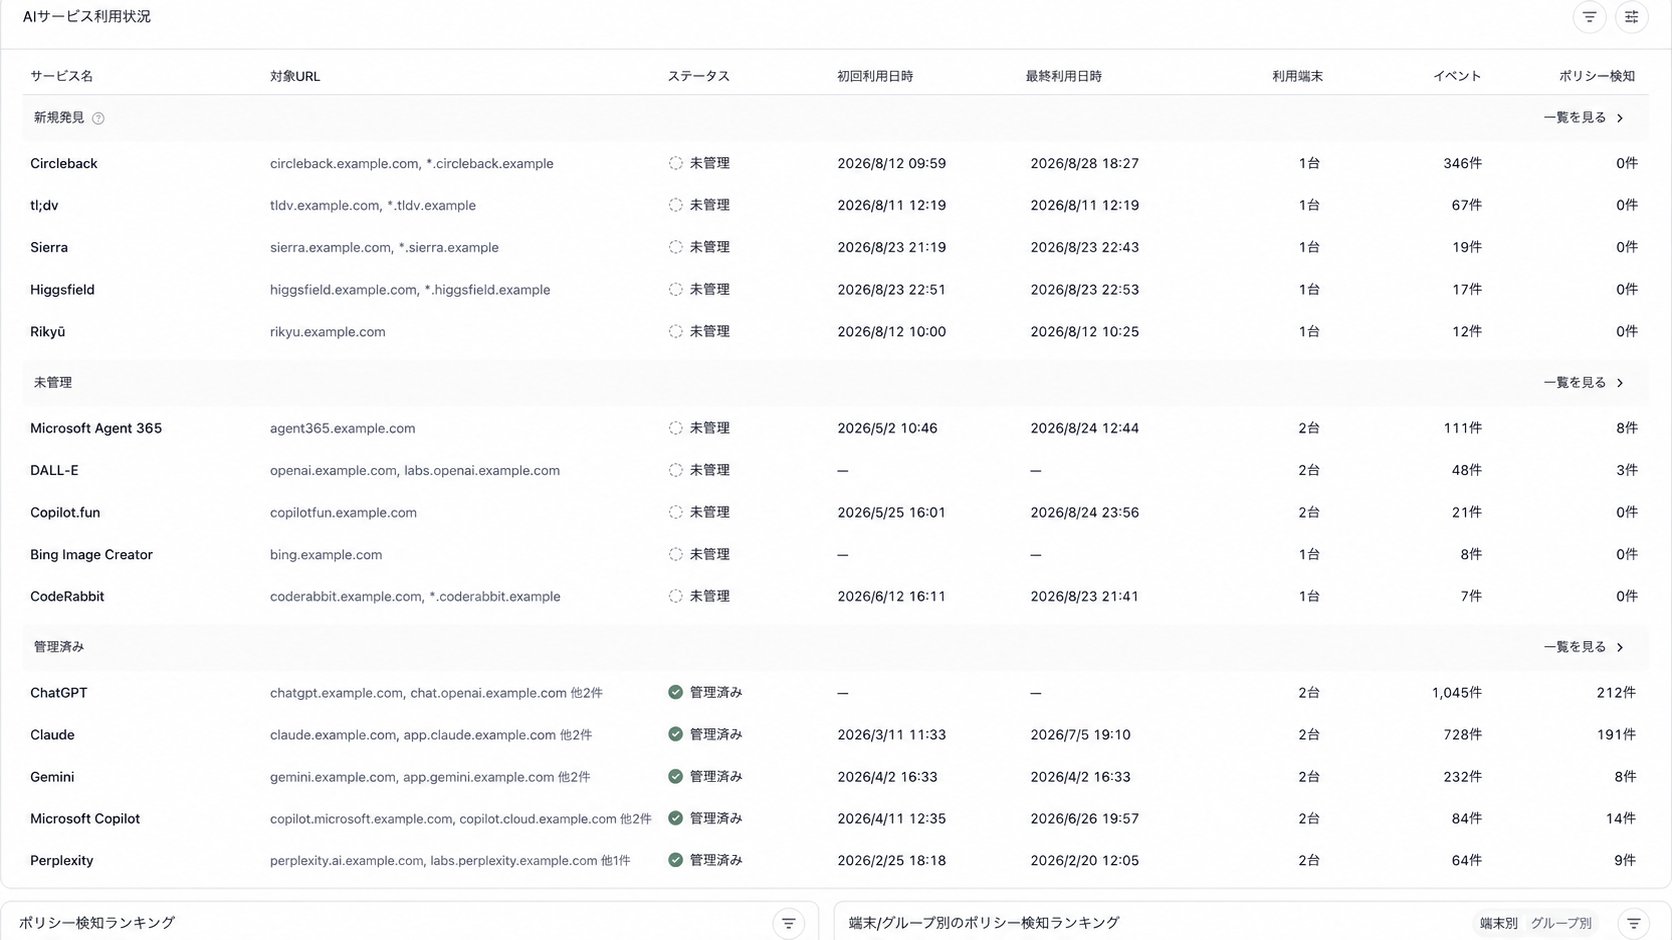
Task: Open filter icon in ポリシー検知ランキング panel
Action: (788, 923)
